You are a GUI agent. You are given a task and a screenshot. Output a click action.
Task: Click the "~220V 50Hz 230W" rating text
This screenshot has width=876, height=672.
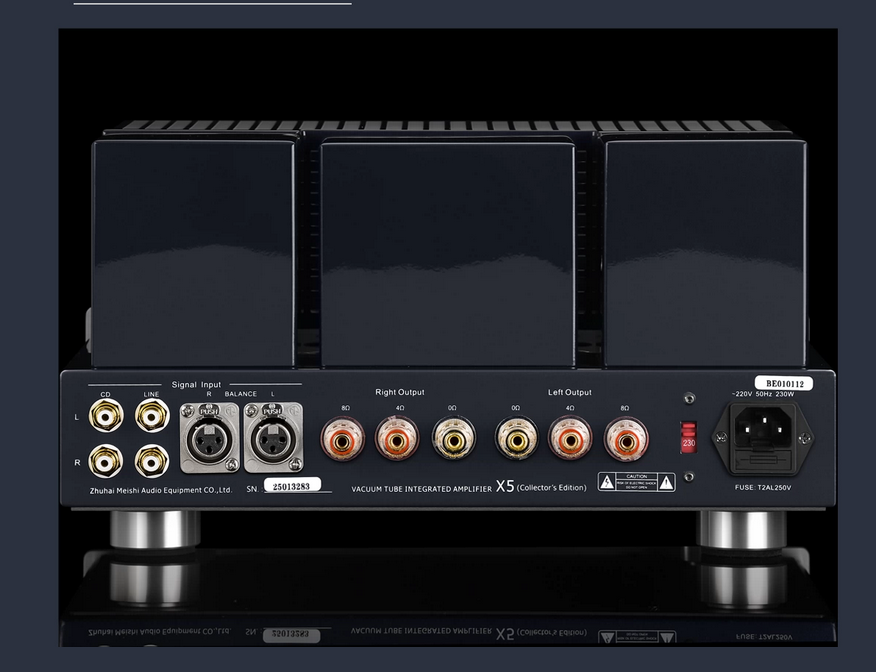(x=763, y=394)
